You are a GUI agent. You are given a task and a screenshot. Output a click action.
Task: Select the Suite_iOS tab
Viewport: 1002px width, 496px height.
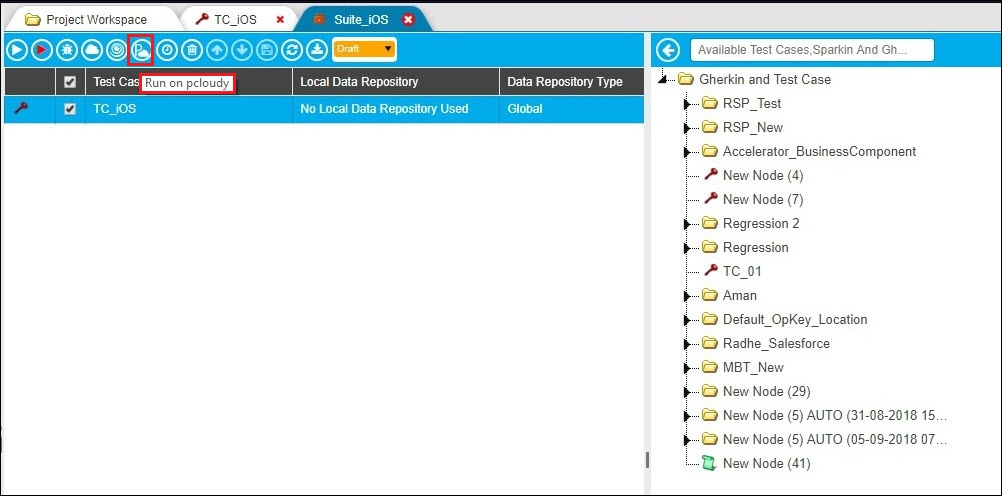pyautogui.click(x=361, y=19)
